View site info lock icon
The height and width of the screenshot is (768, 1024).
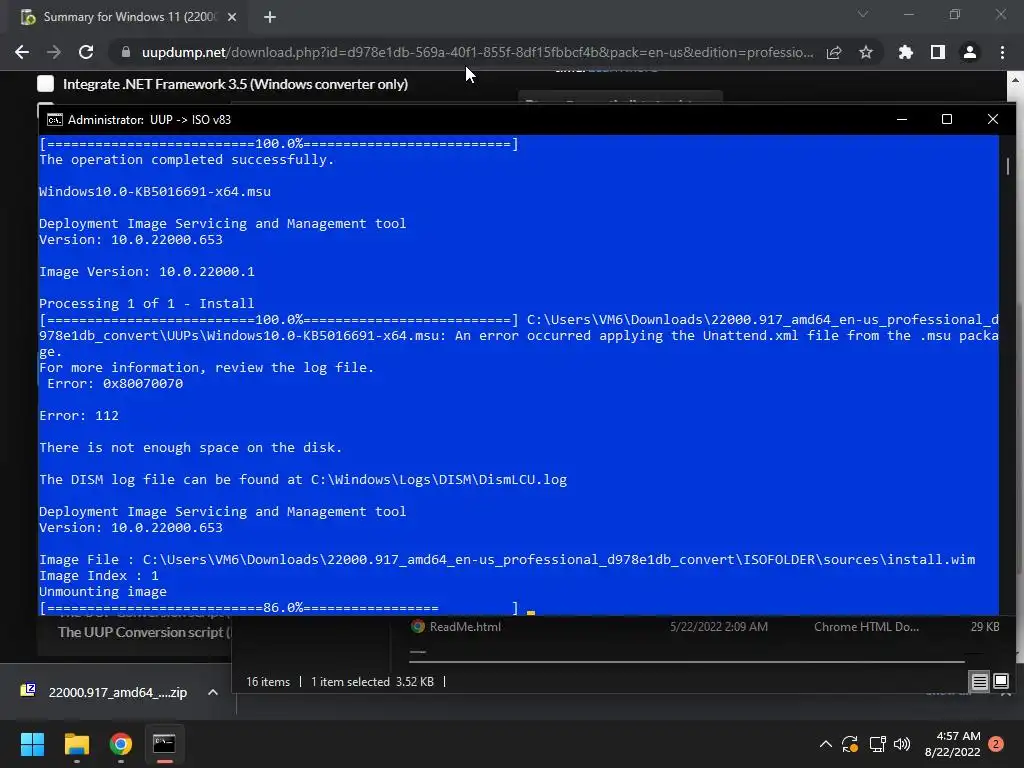(x=125, y=52)
